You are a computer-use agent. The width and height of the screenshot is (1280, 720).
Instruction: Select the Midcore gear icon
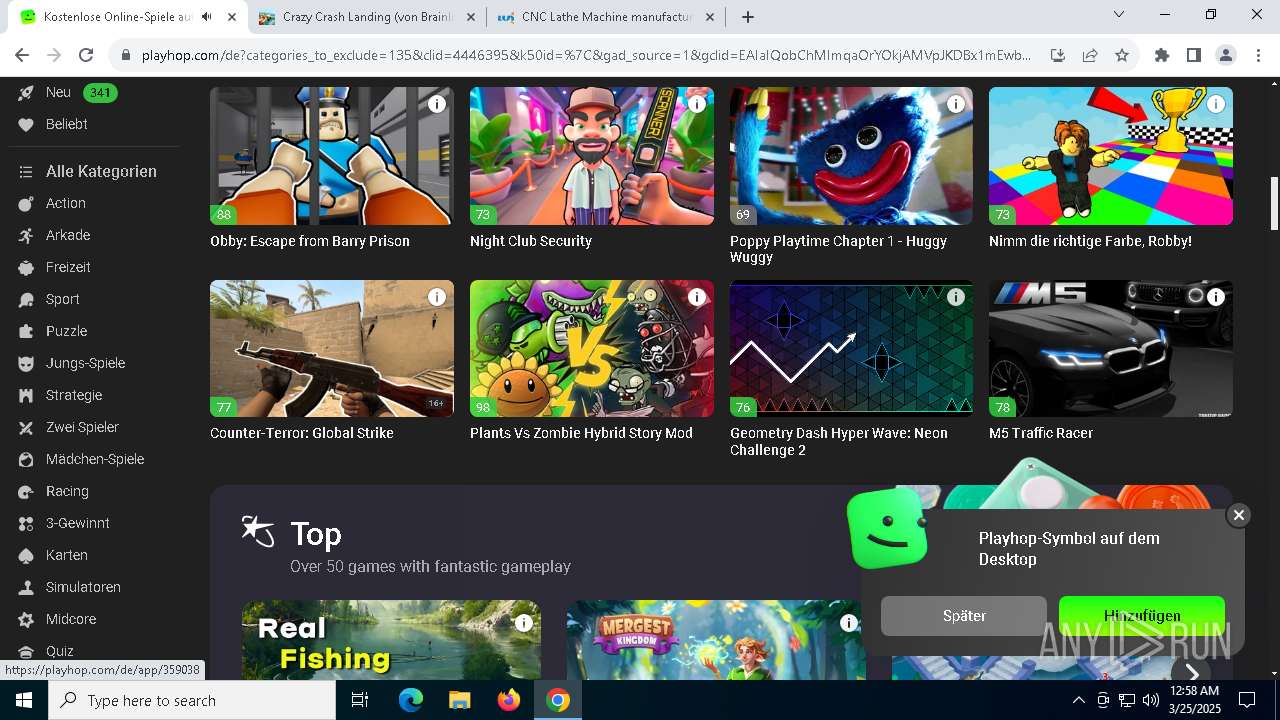pyautogui.click(x=26, y=619)
